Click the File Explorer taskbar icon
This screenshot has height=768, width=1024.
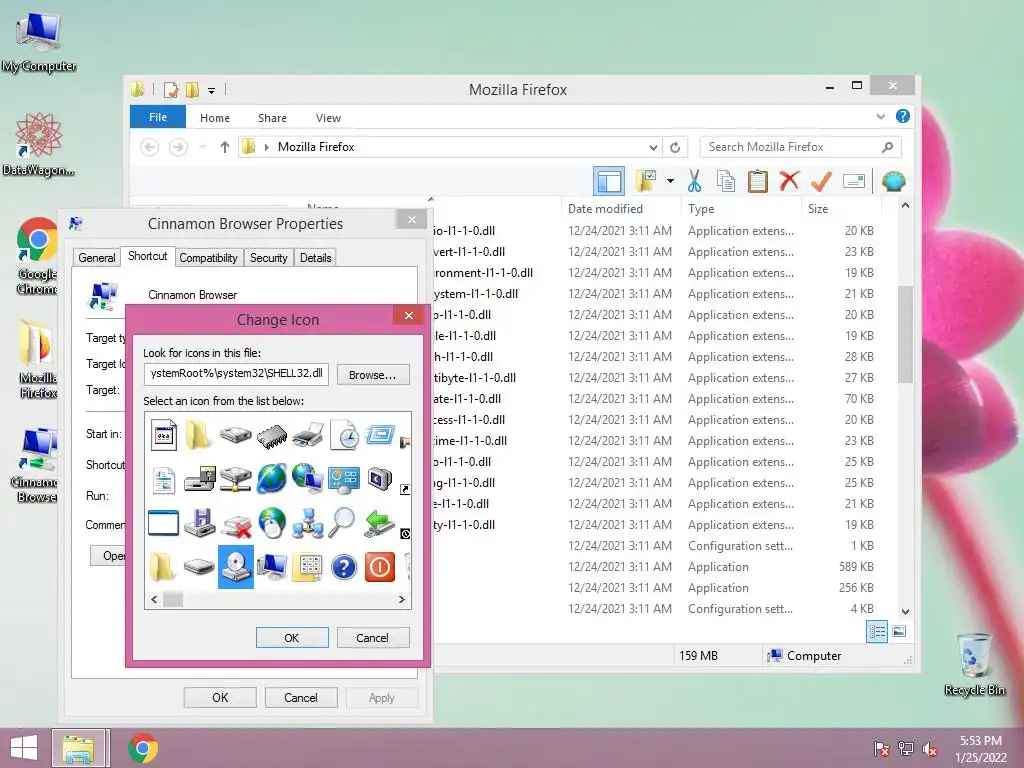[x=78, y=748]
